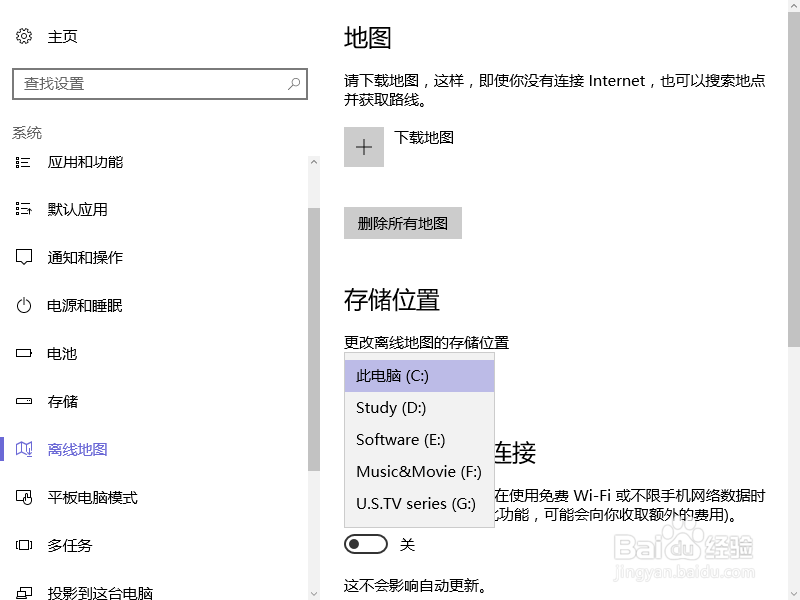800x600 pixels.
Task: Open 通知和操作 speech bubble icon
Action: tap(24, 257)
